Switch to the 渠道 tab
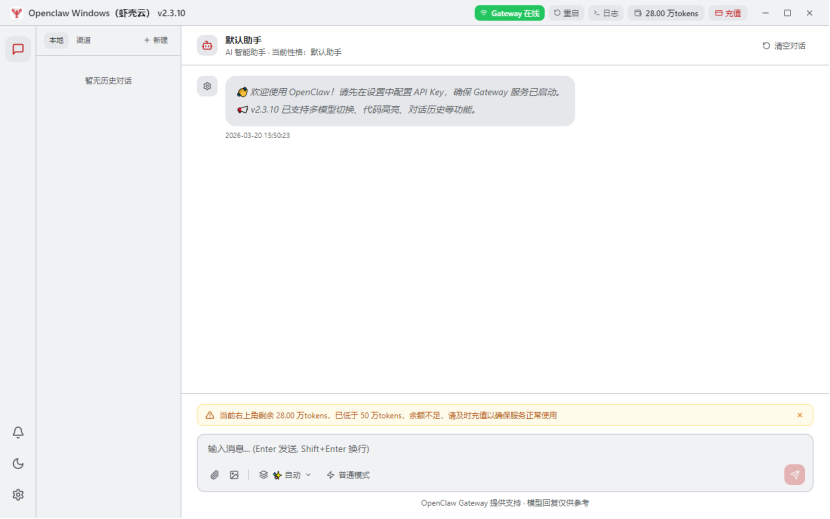The height and width of the screenshot is (519, 830). pyautogui.click(x=84, y=40)
